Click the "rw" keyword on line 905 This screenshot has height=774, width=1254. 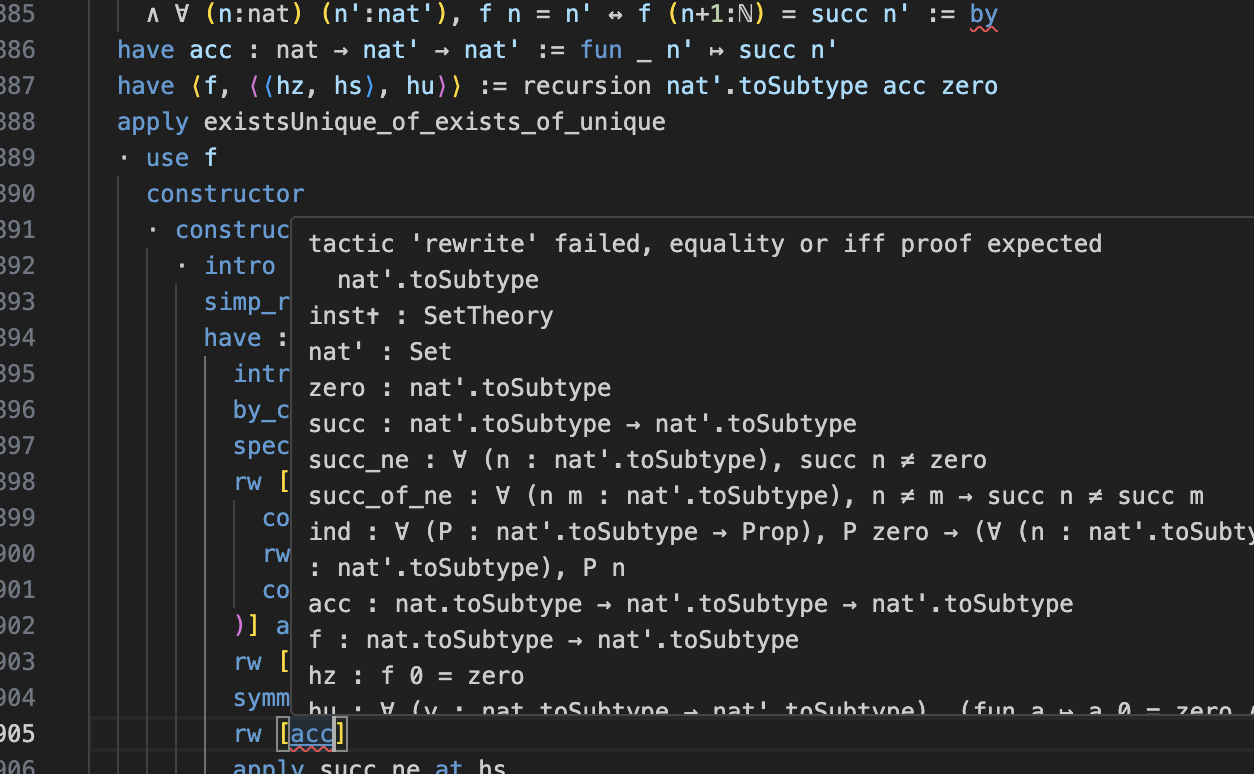pos(248,734)
